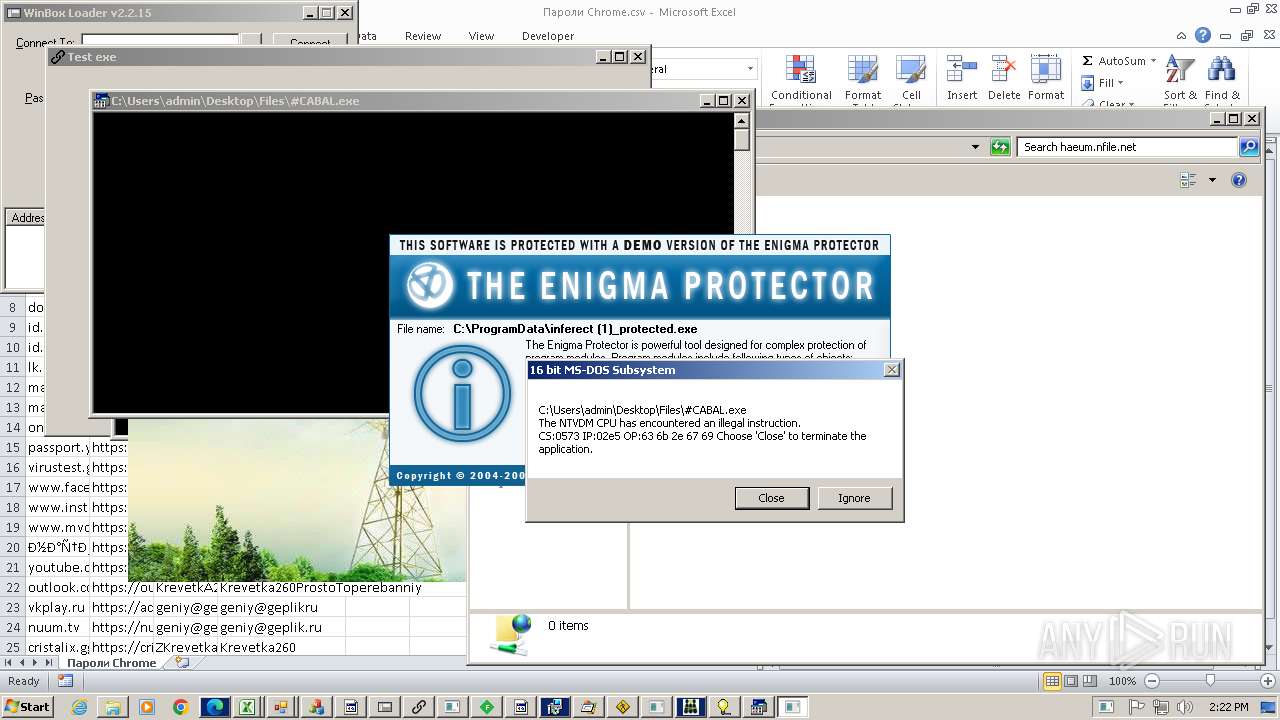Open Conditional Formatting in Excel ribbon
The image size is (1280, 720).
coord(801,78)
